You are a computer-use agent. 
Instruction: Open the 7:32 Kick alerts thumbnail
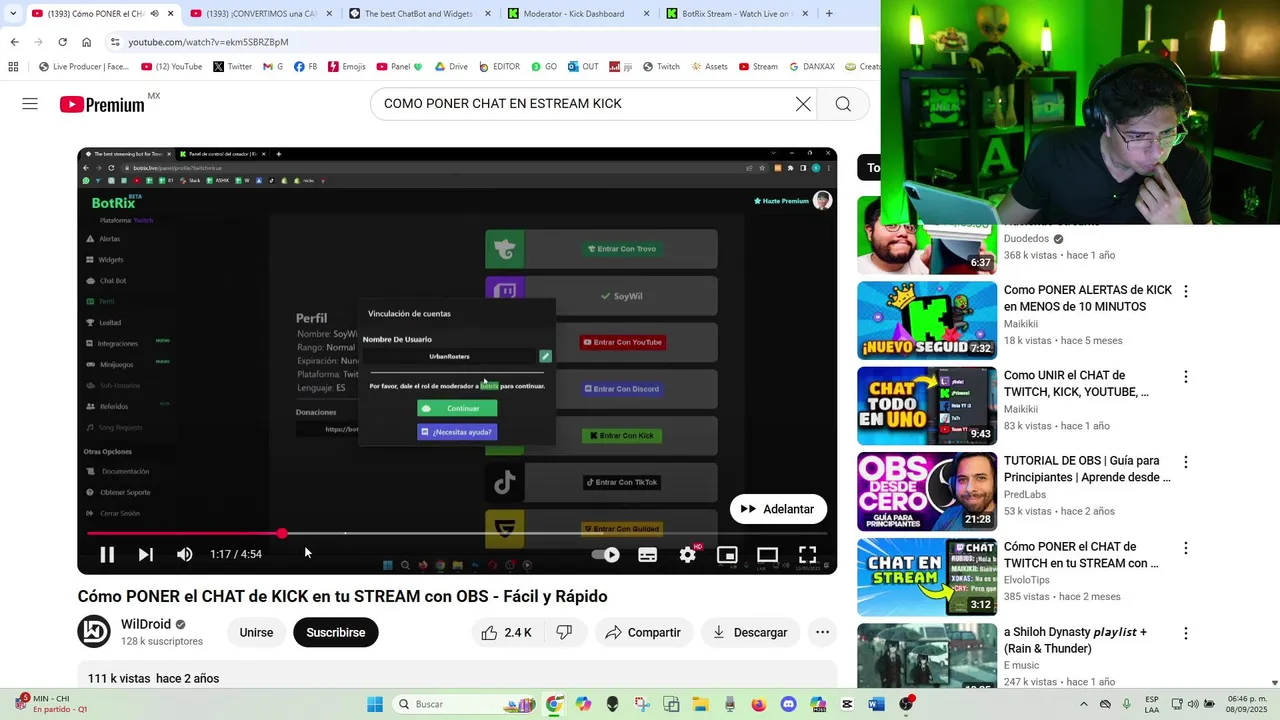[927, 320]
